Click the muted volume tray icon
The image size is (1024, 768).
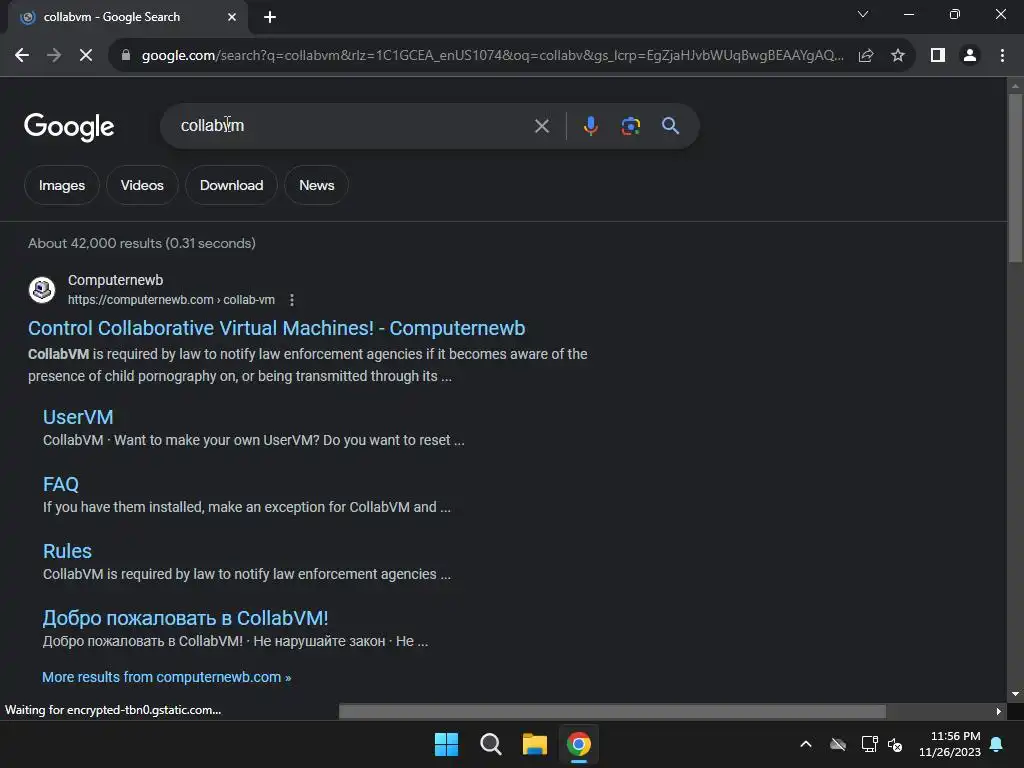point(895,744)
